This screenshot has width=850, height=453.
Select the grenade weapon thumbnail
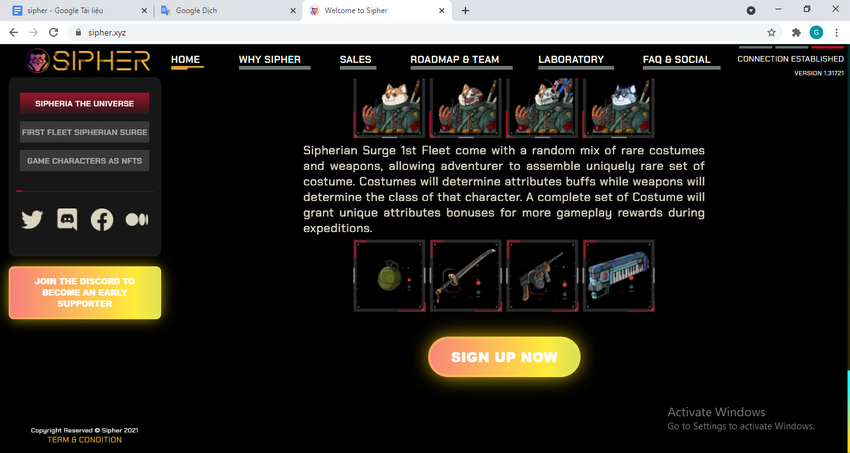coord(389,276)
